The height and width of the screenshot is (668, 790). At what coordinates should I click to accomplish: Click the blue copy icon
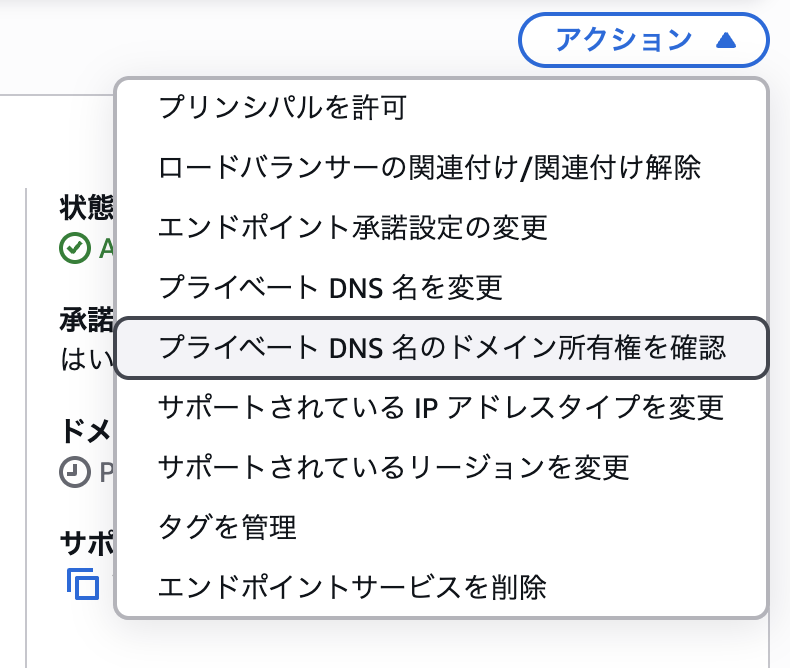point(83,584)
